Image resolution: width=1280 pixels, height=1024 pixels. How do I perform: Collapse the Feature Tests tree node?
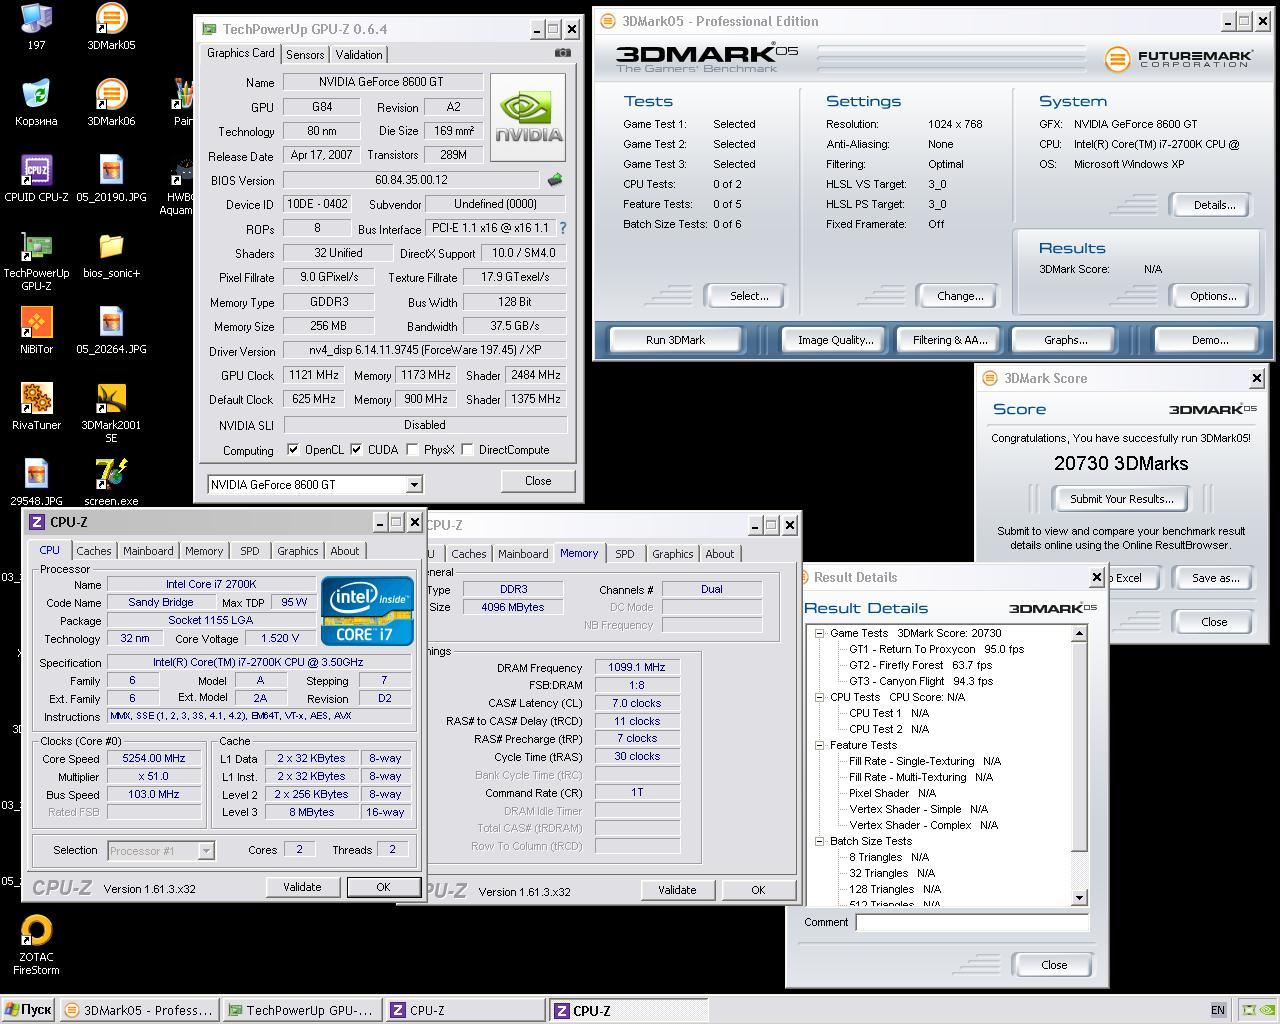coord(819,745)
